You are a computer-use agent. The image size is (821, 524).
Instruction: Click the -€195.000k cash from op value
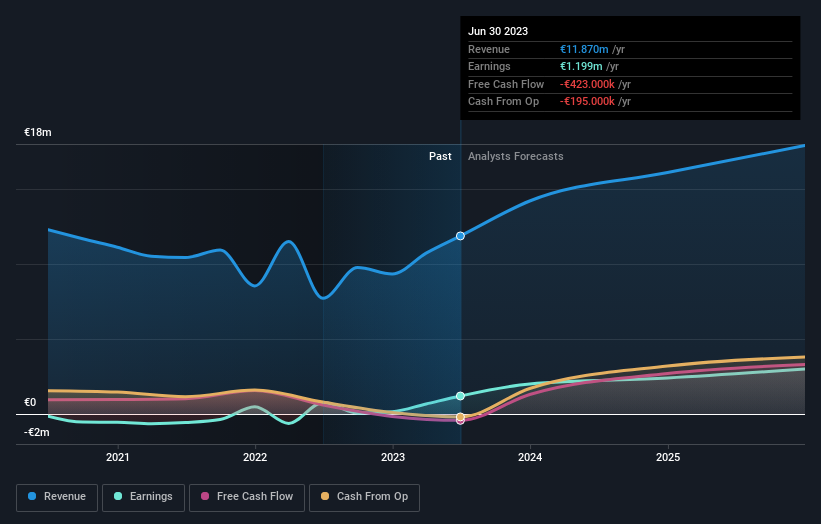[x=587, y=102]
